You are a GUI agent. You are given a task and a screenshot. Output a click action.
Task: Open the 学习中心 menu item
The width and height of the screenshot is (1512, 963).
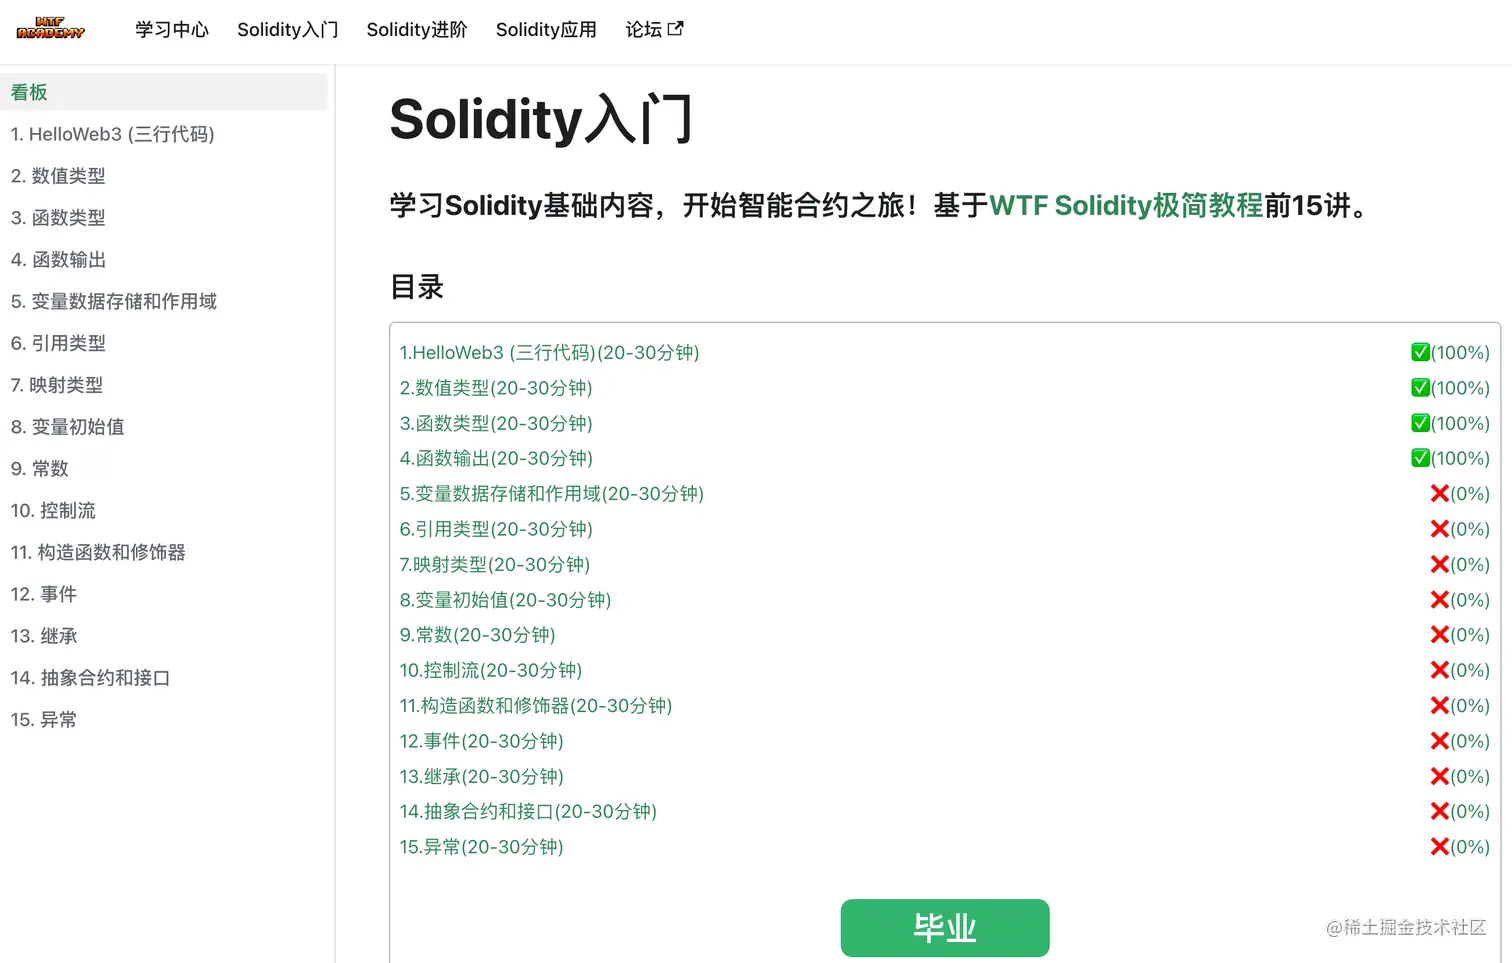tap(171, 29)
